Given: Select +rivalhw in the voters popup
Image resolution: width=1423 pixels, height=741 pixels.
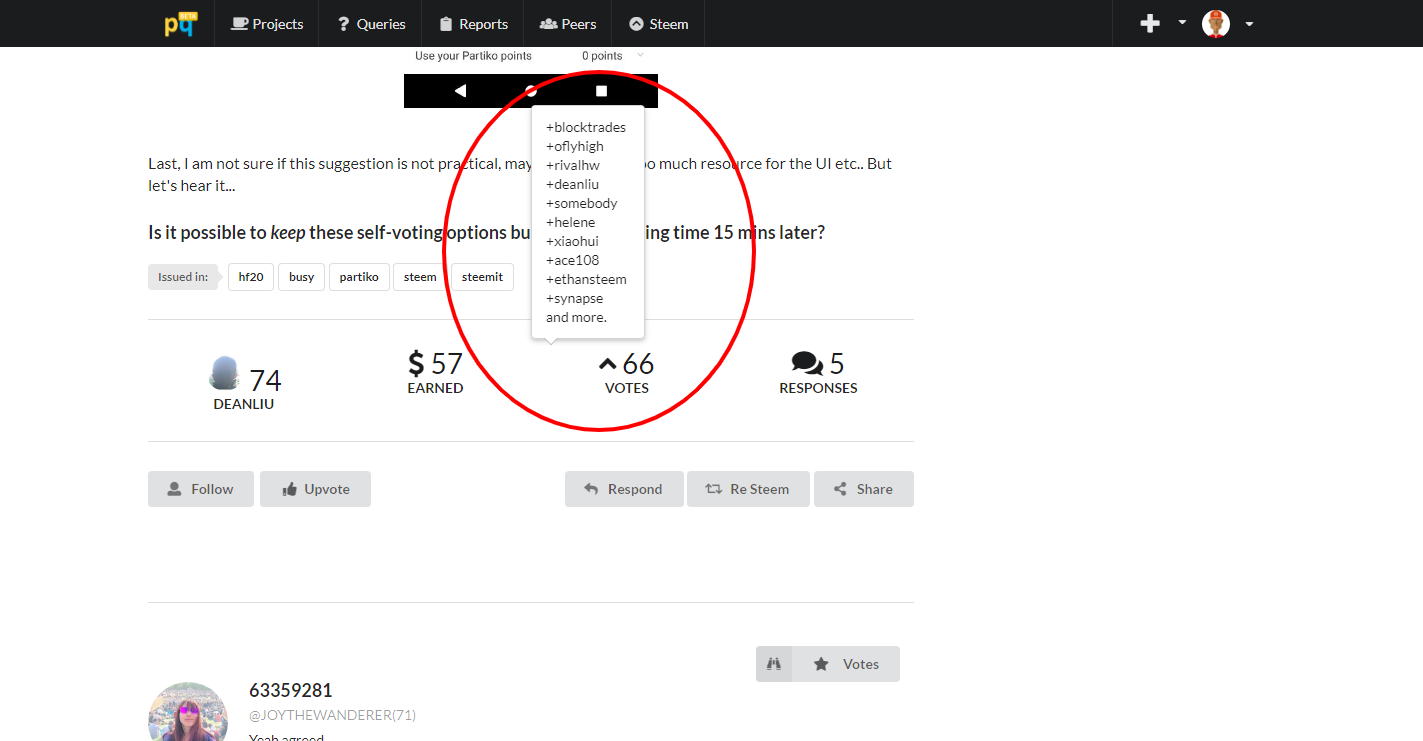Looking at the screenshot, I should point(573,165).
